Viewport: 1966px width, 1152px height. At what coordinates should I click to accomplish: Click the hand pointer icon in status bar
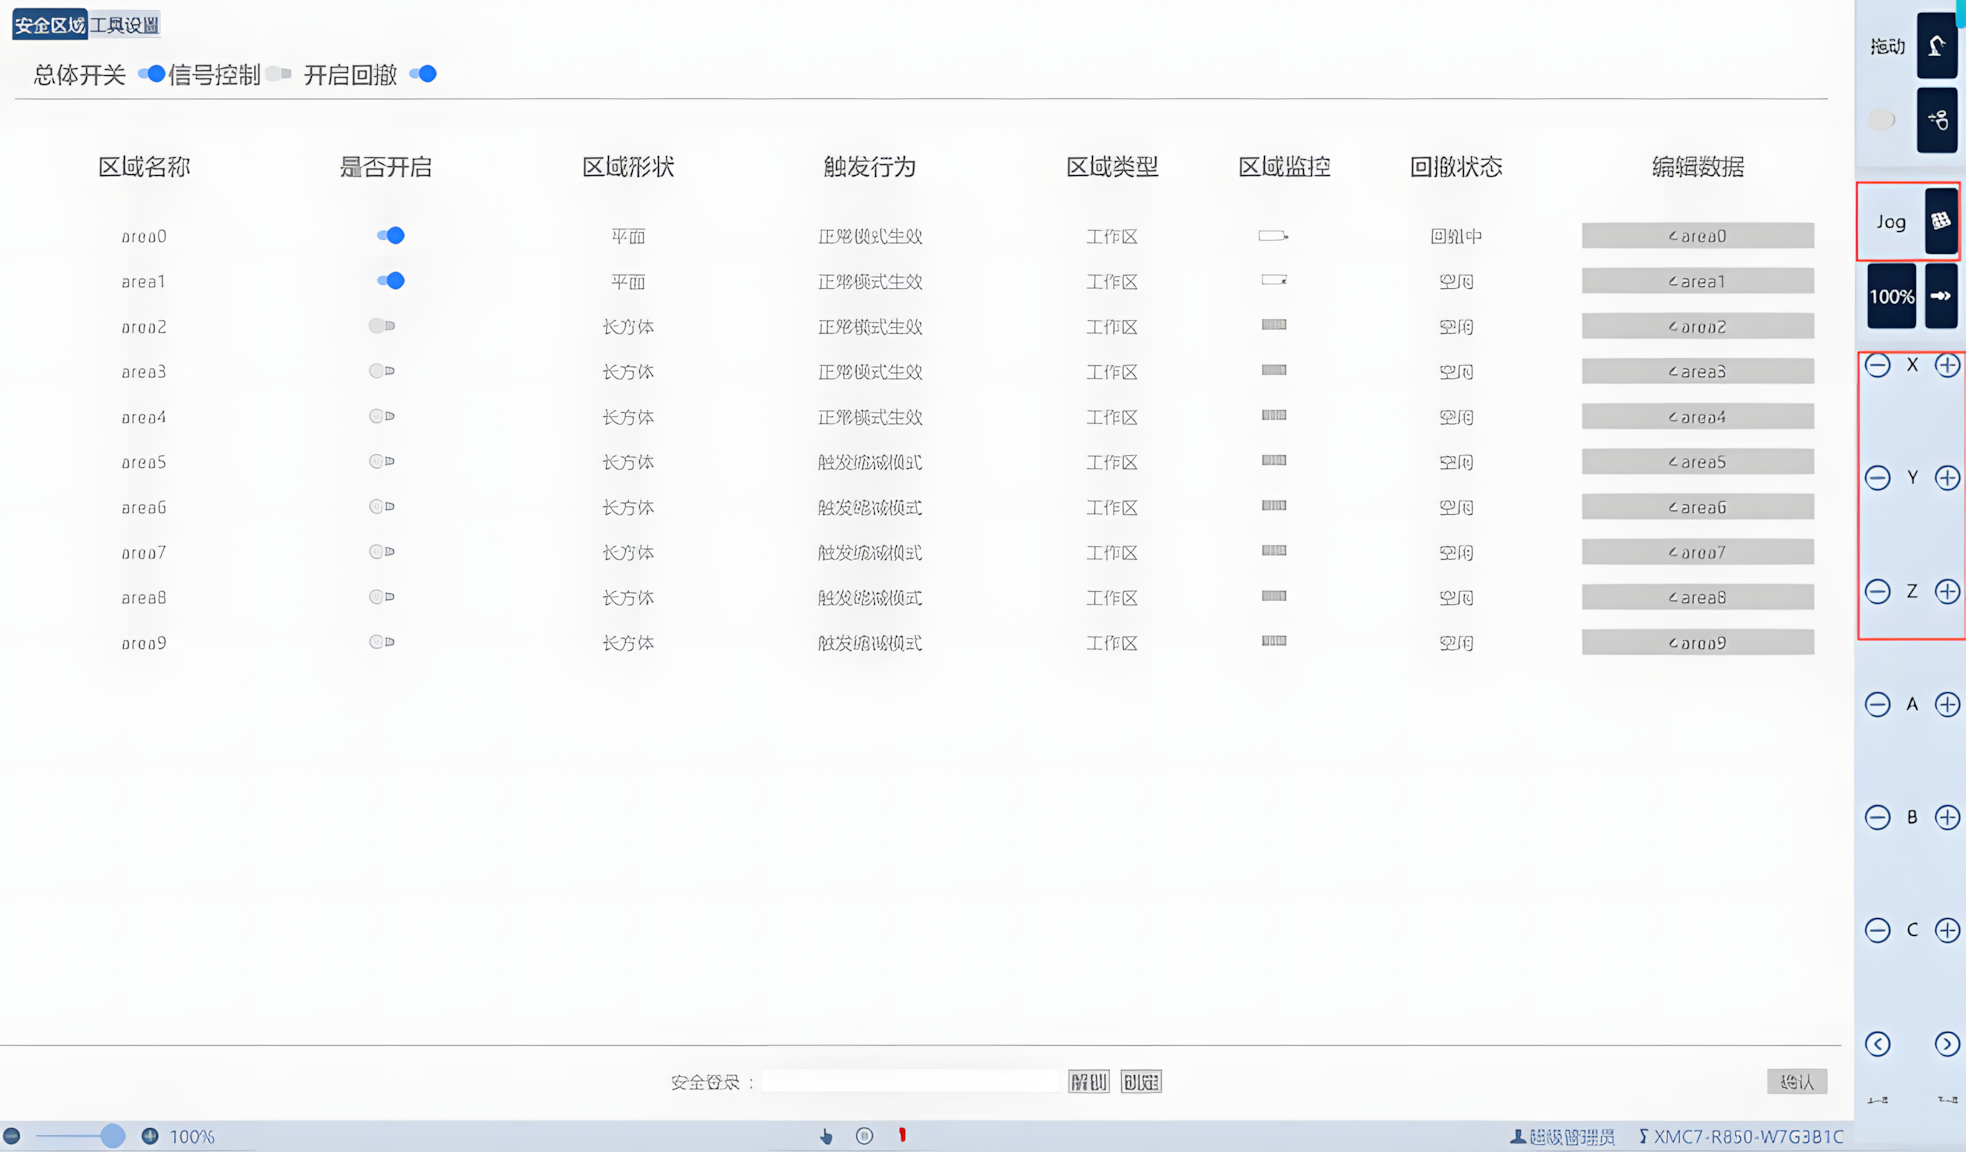click(826, 1136)
